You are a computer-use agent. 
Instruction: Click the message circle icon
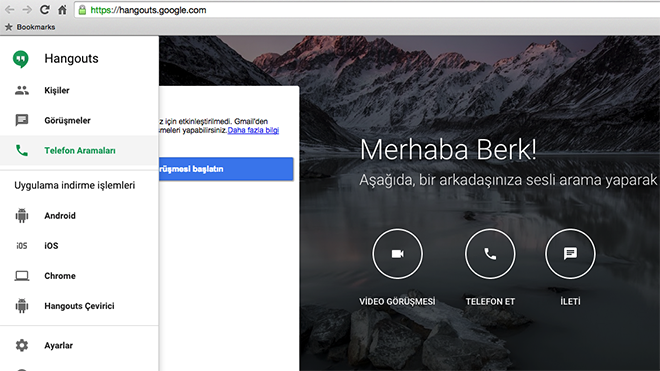click(x=570, y=254)
